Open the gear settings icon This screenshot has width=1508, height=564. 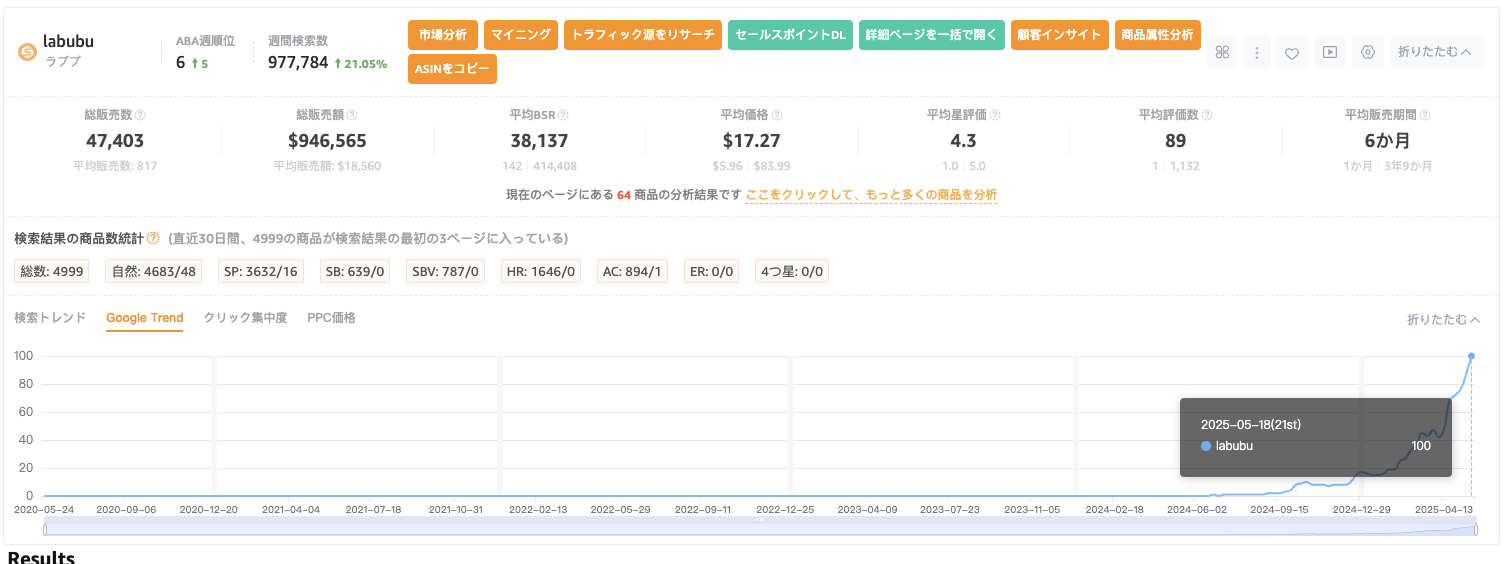(1368, 52)
